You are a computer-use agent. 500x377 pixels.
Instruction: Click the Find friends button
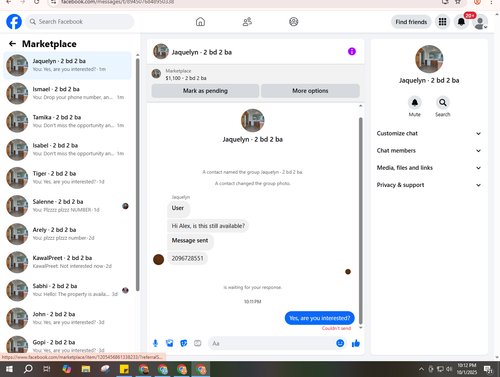click(x=411, y=22)
